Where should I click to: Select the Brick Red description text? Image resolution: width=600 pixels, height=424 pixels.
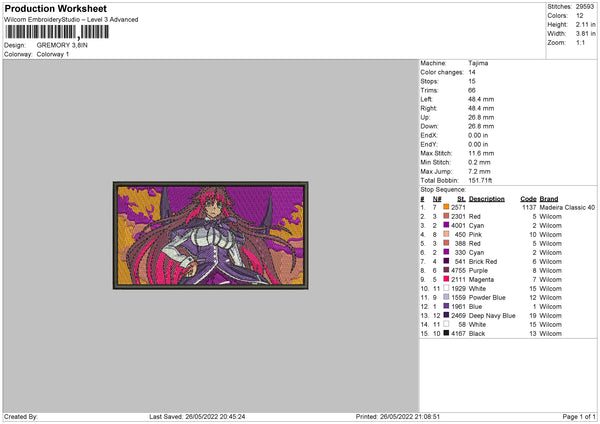point(483,261)
